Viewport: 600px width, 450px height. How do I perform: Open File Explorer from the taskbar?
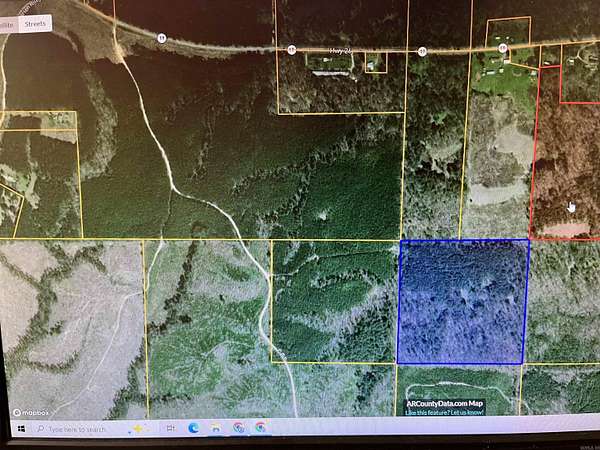[x=216, y=428]
